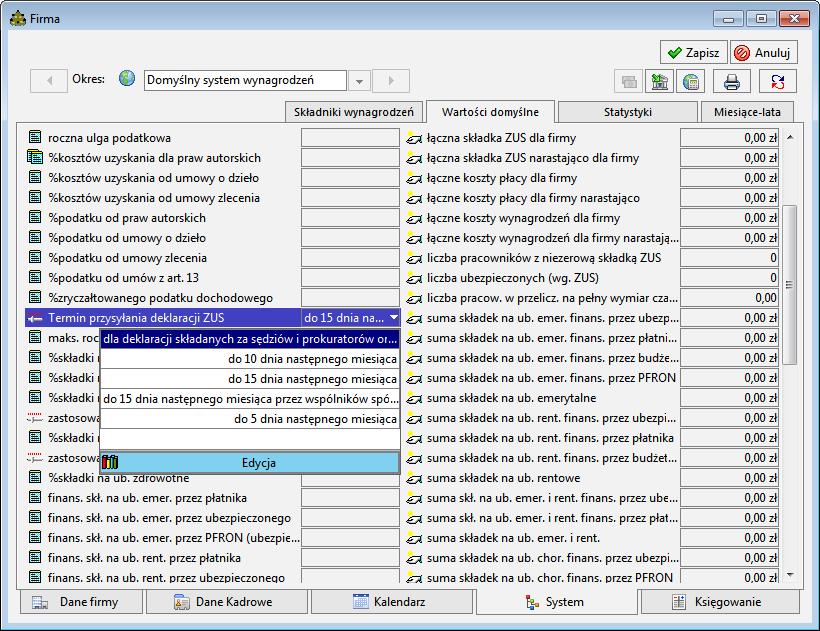
Task: Click the printer icon in toolbar
Action: click(731, 82)
